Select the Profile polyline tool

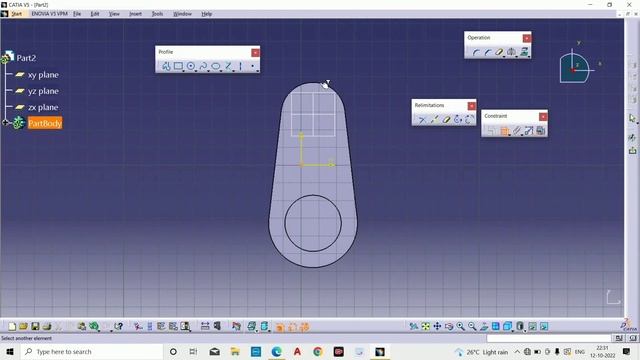click(x=166, y=66)
